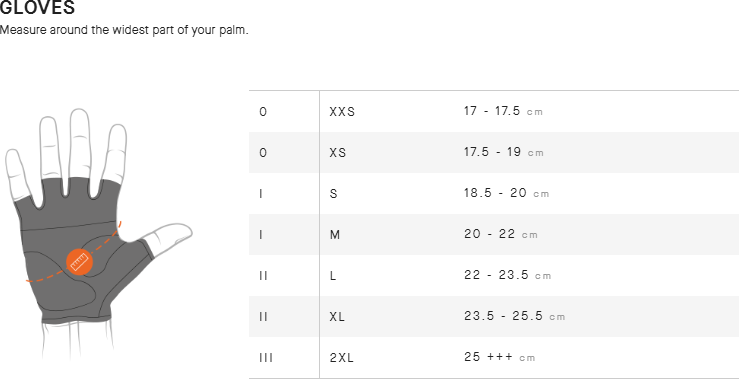The width and height of the screenshot is (739, 379).
Task: Click the 23.5 - 25.5 cm measurement
Action: tap(514, 316)
